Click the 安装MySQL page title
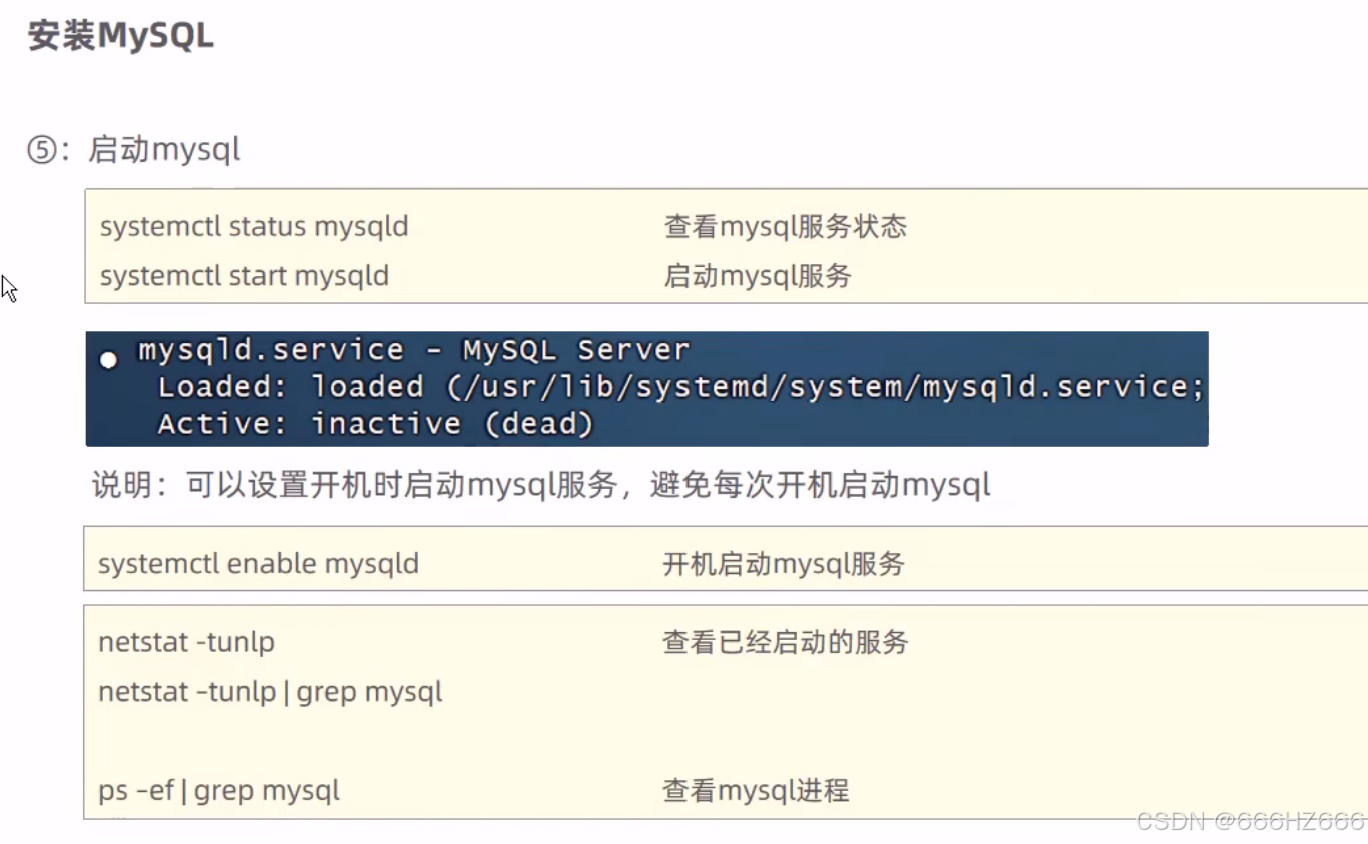The width and height of the screenshot is (1368, 844). (x=120, y=37)
